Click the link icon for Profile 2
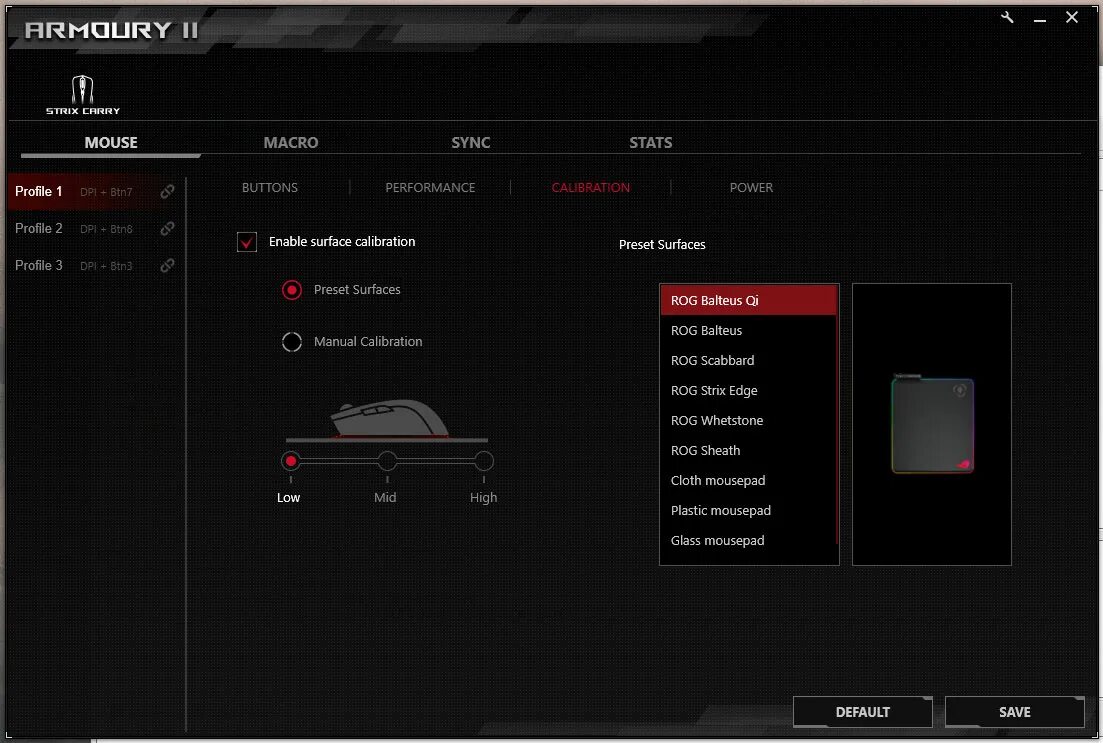 point(167,229)
